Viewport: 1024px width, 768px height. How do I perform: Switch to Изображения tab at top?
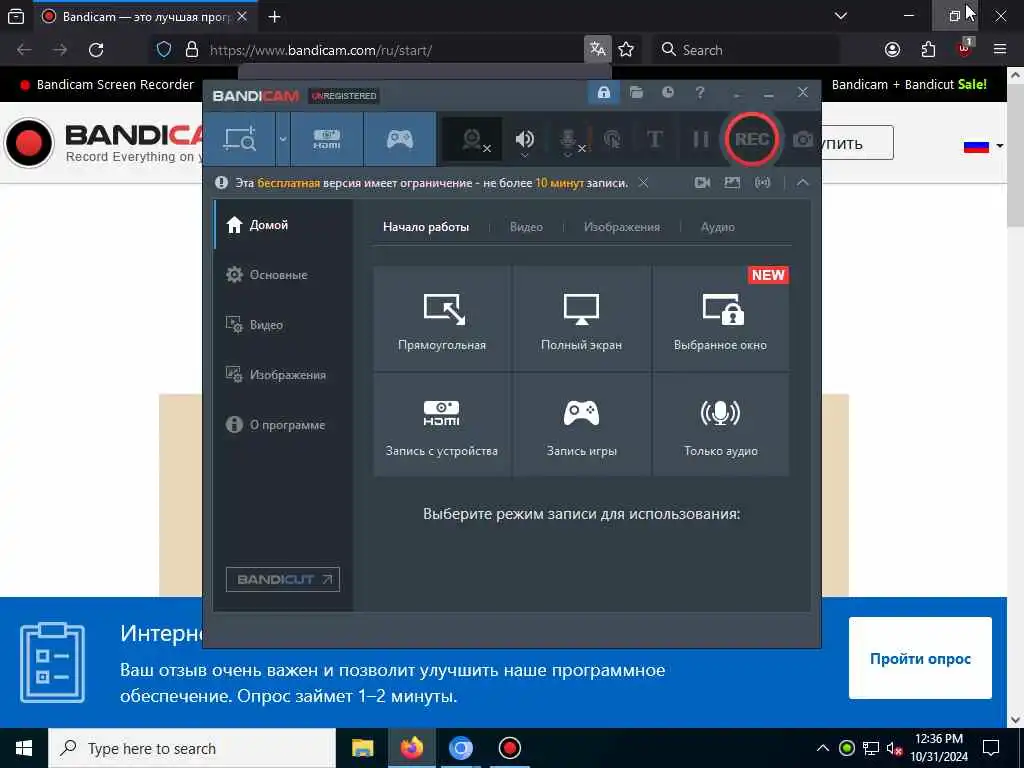[x=622, y=227]
